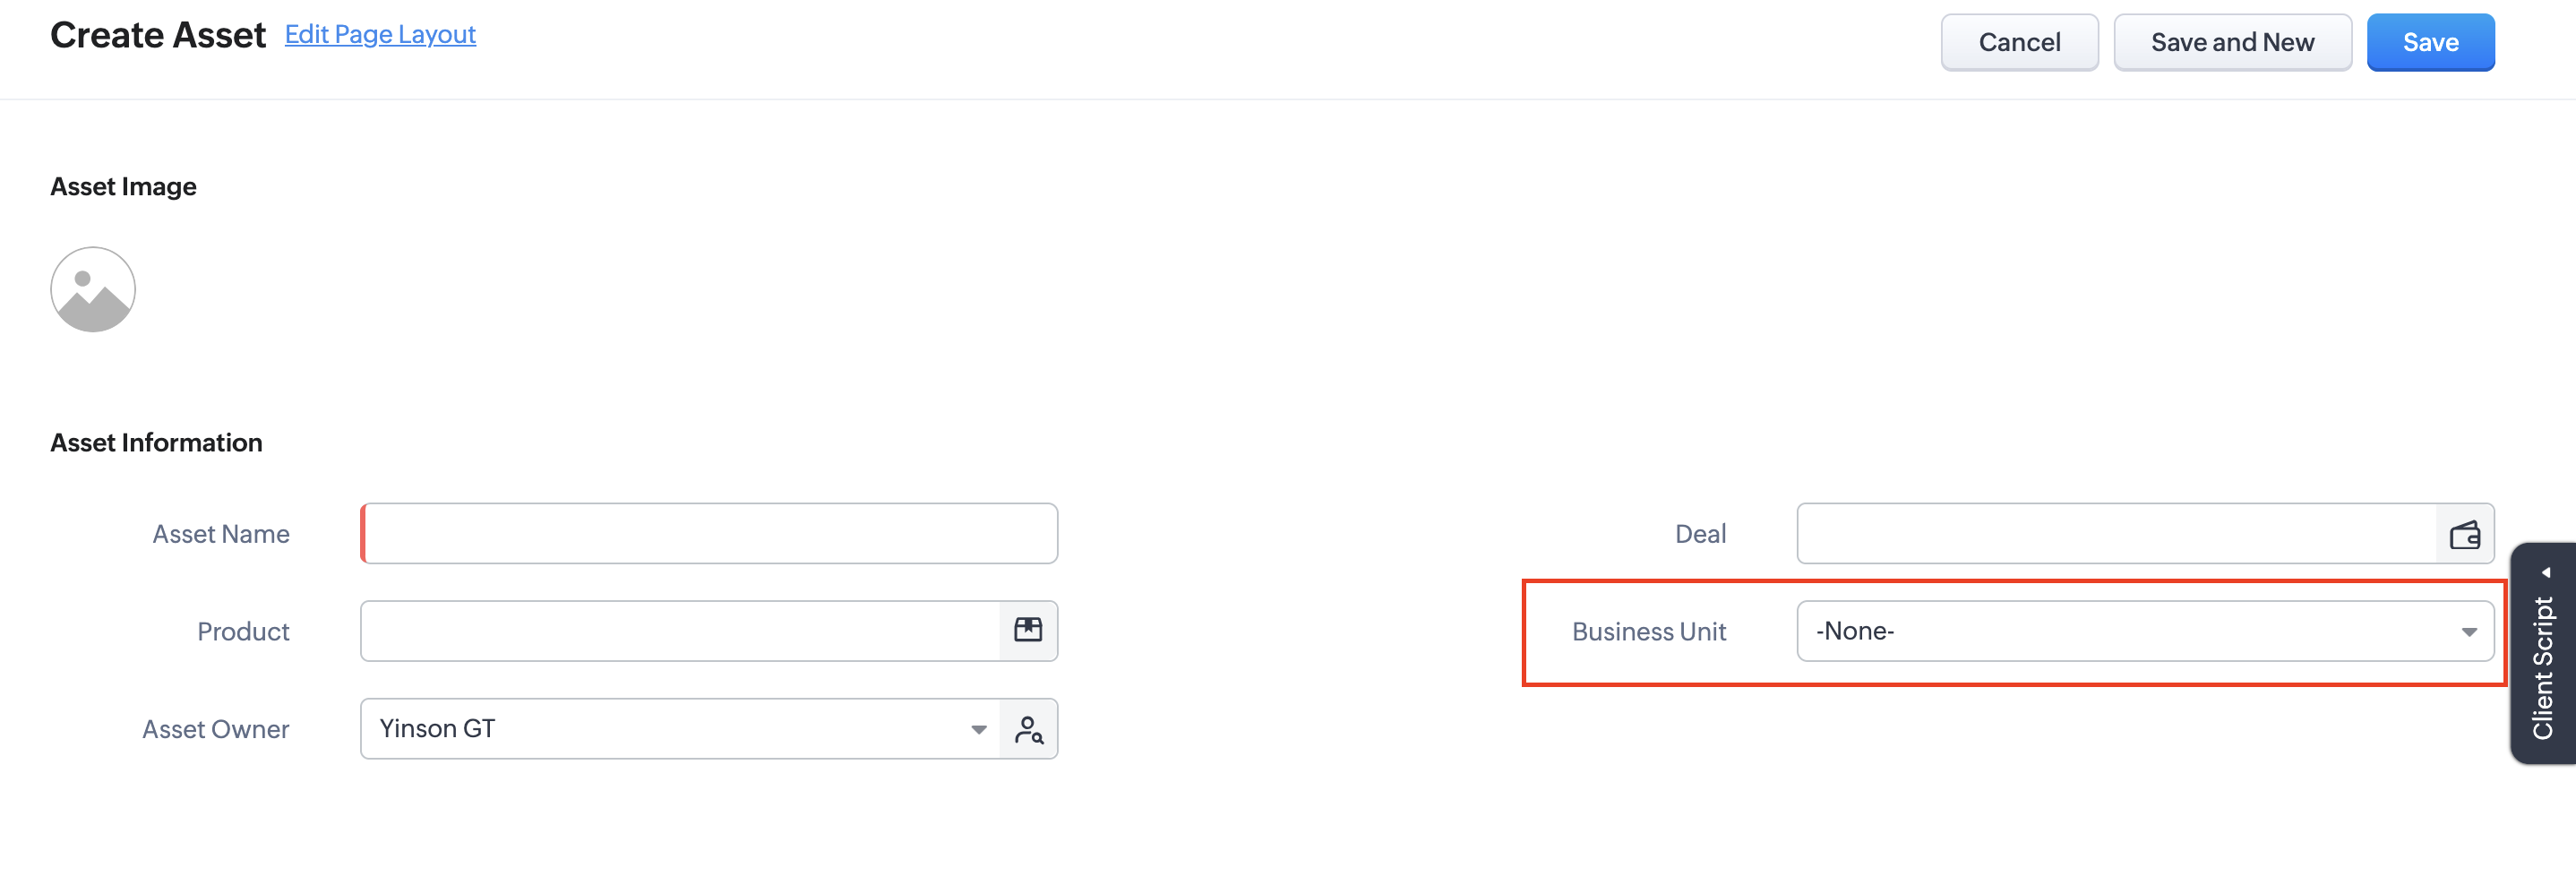Focus the Deal text field
2576x885 pixels.
2117,533
